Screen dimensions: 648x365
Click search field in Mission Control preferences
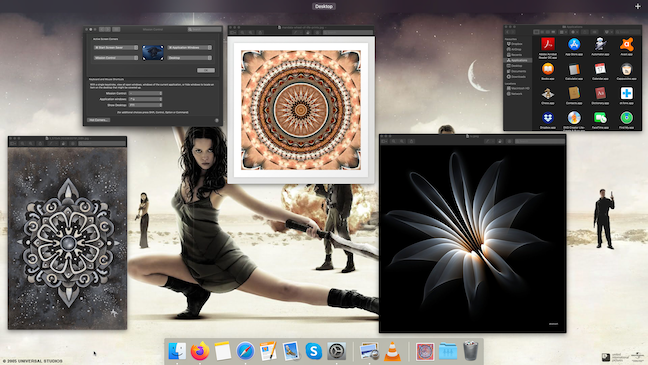click(x=204, y=29)
